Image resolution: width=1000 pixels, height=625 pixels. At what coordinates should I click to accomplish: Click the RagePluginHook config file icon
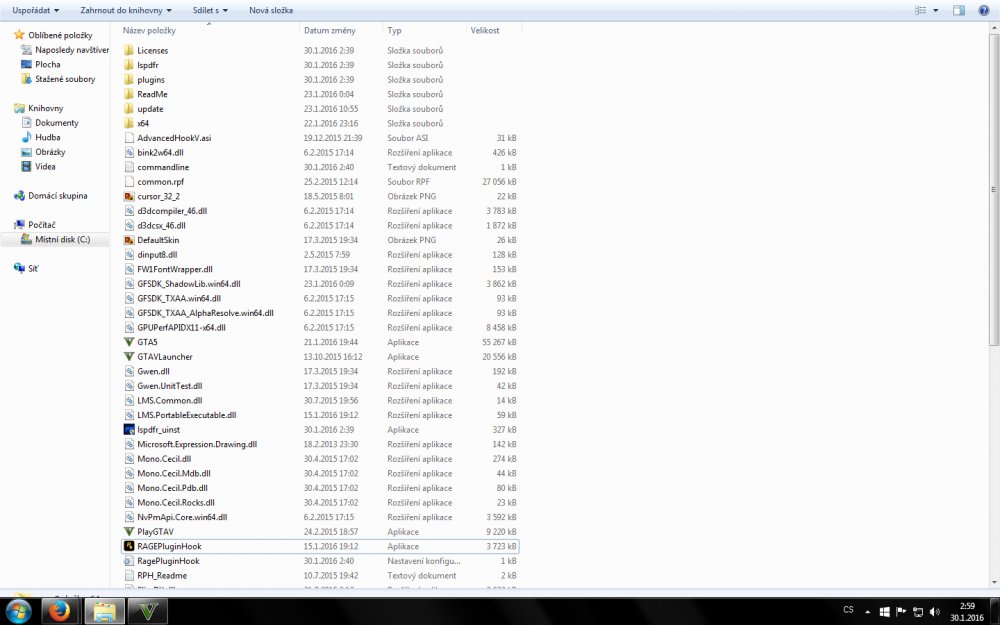pyautogui.click(x=129, y=561)
